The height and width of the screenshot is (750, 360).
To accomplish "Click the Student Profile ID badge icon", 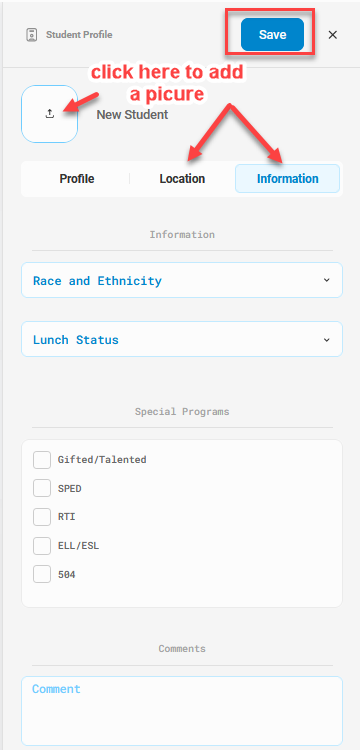I will click(x=32, y=35).
